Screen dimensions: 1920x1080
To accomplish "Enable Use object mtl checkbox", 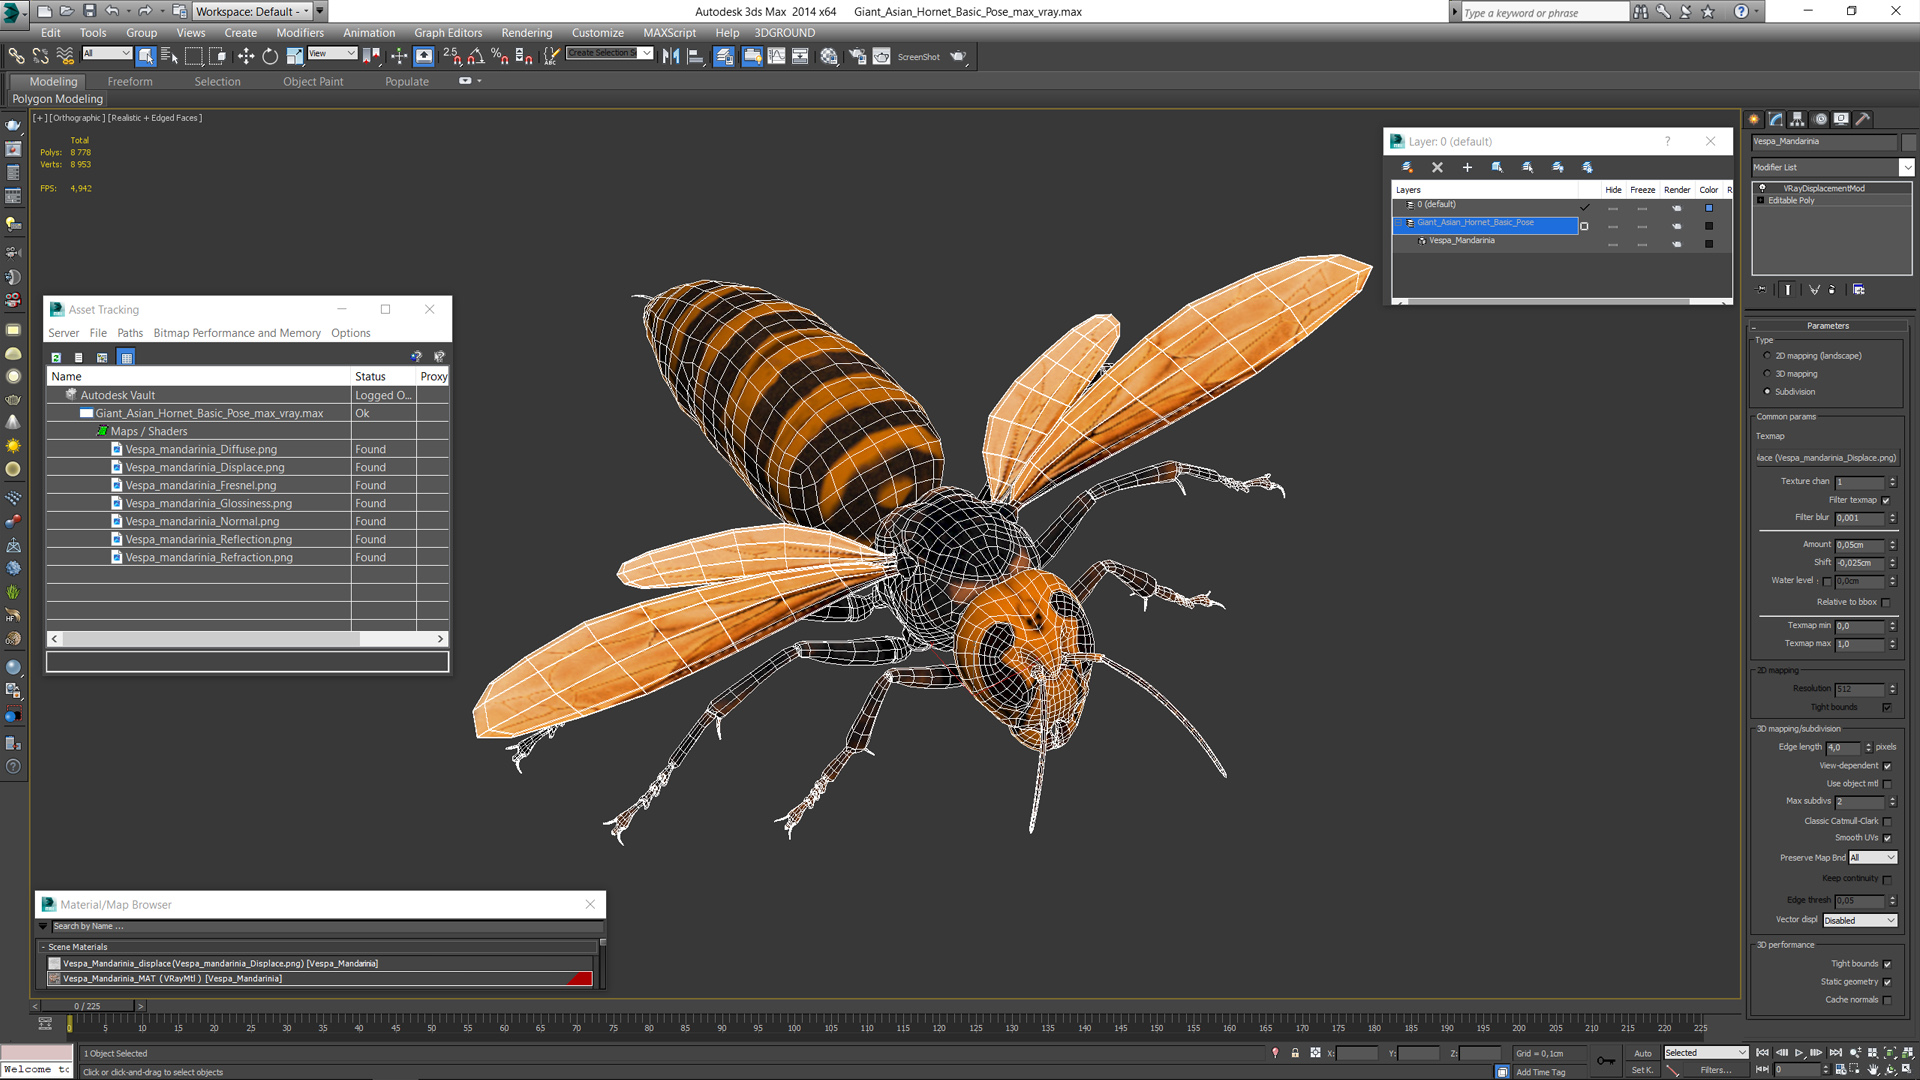I will tap(1887, 784).
